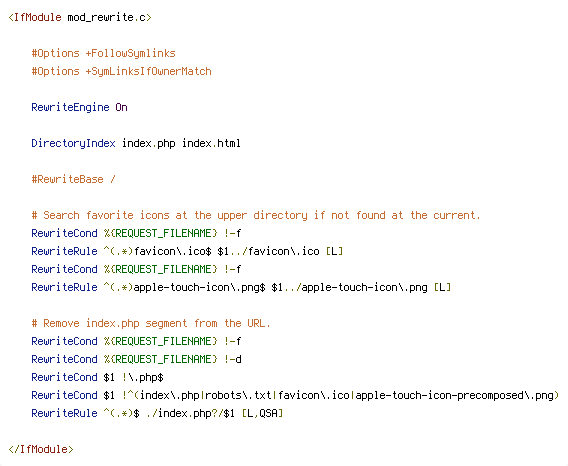
Task: Click robots\.txt in the RewriteCond pattern
Action: [239, 395]
